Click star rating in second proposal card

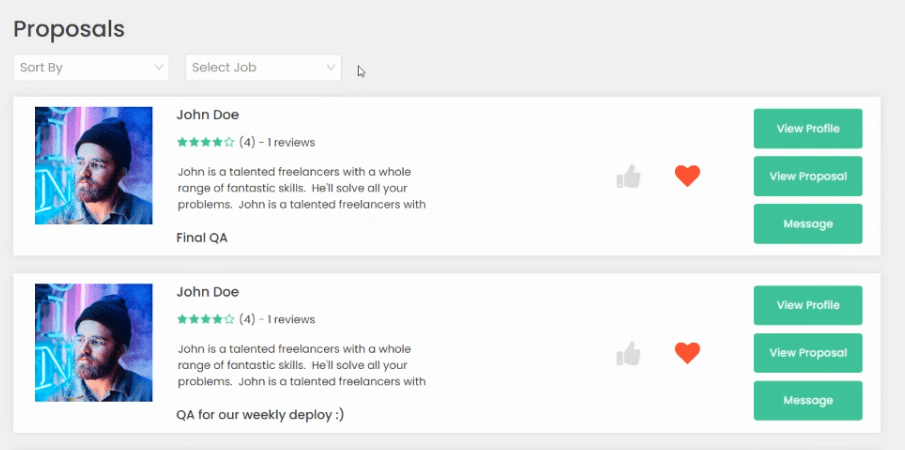click(x=205, y=319)
